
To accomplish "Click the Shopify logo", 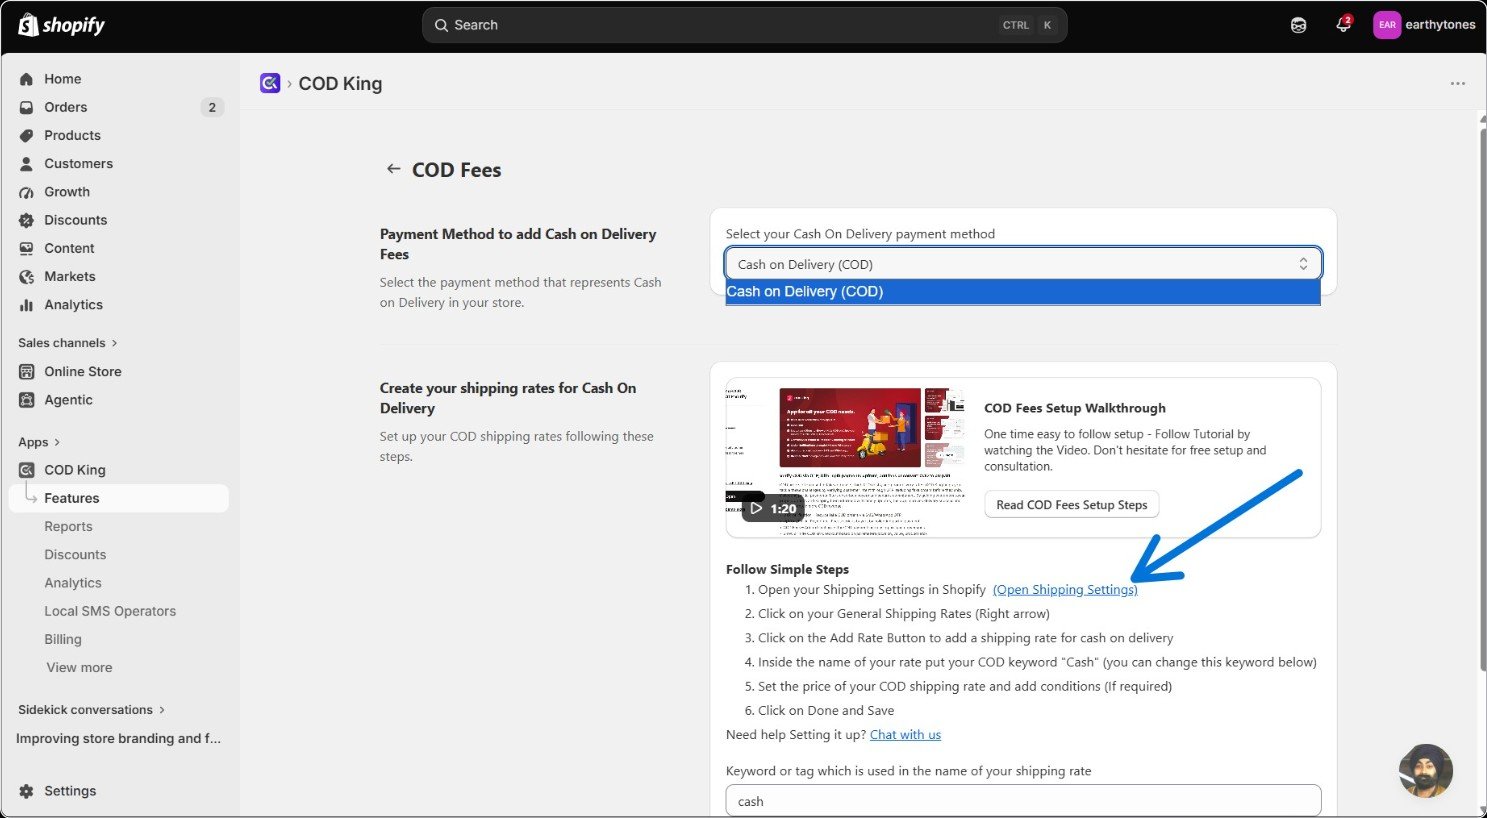I will point(61,25).
